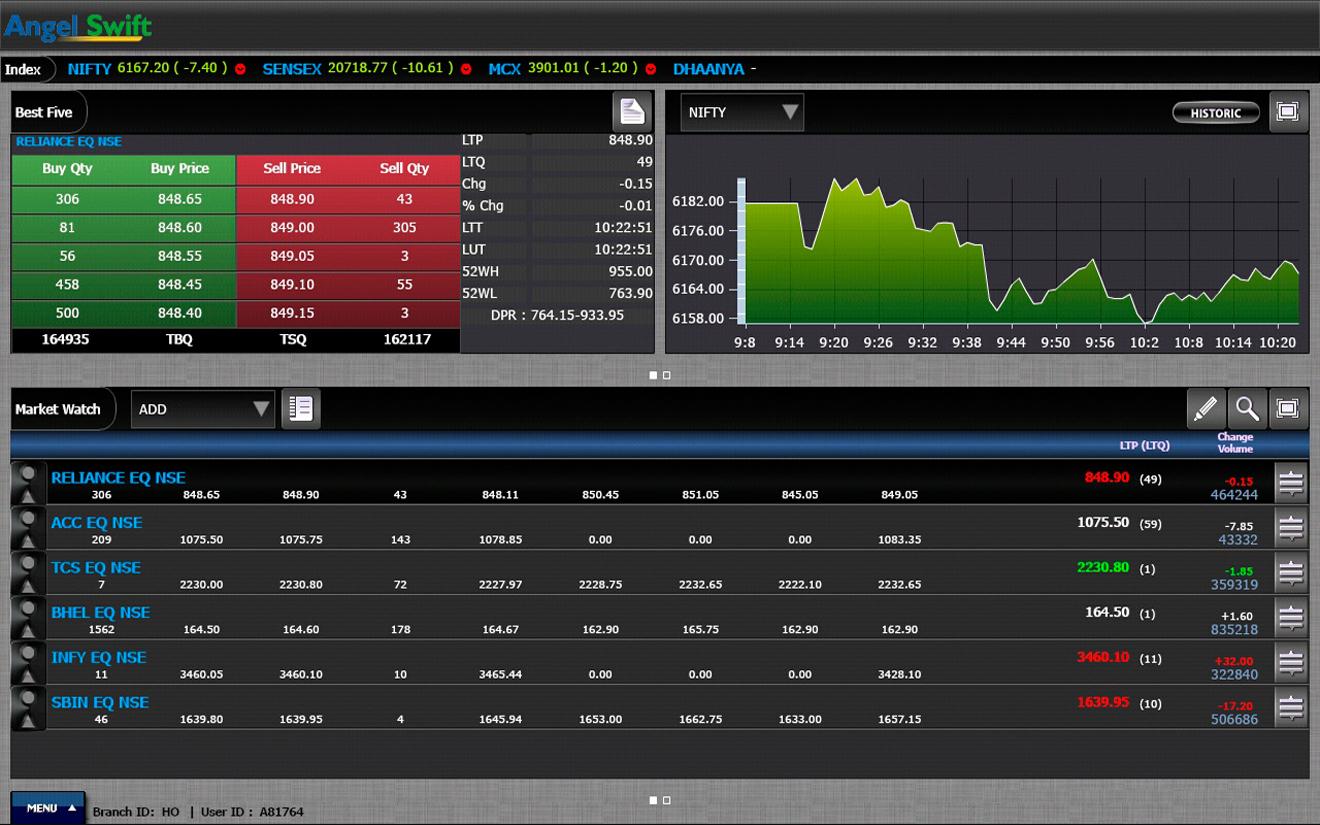This screenshot has height=825, width=1320.
Task: Open RELIANCE EQ NSE scrip link
Action: [x=118, y=478]
